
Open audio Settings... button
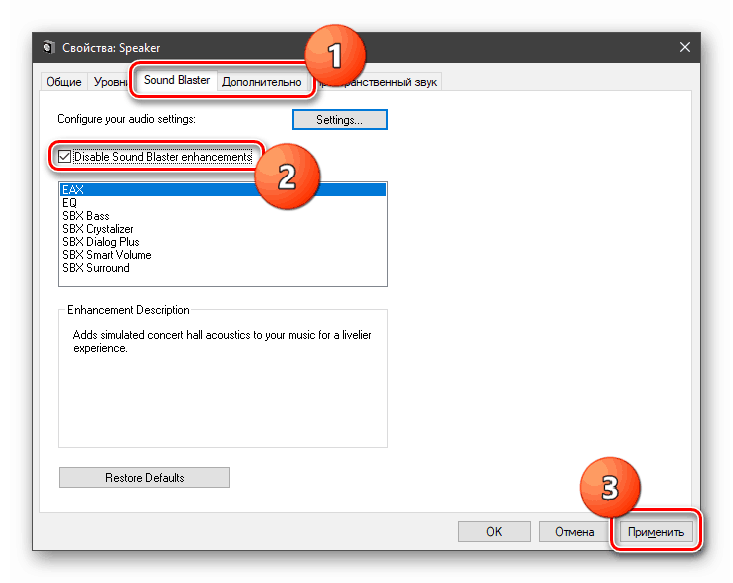[x=339, y=120]
